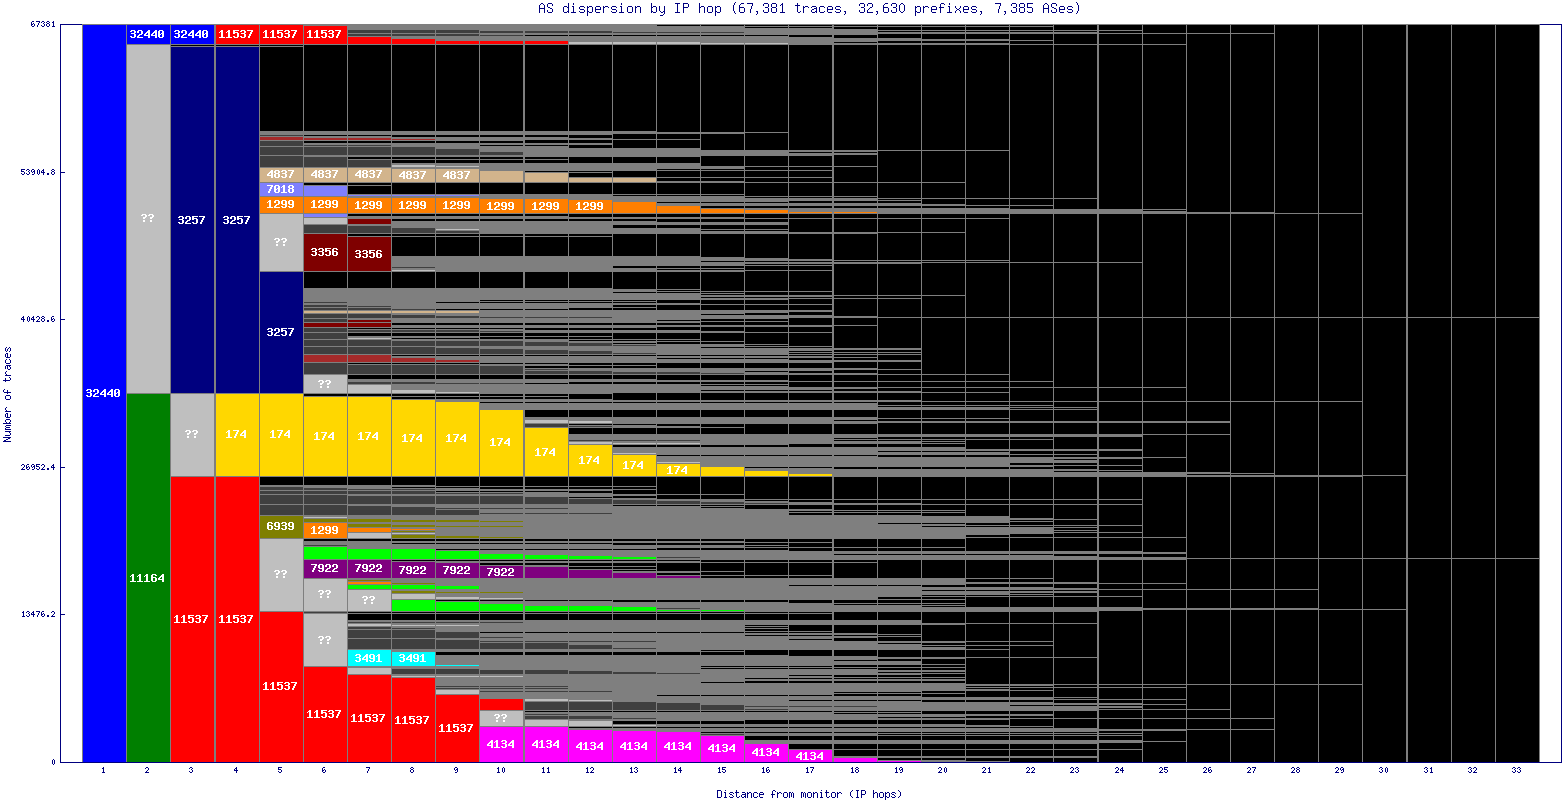This screenshot has height=800, width=1562.
Task: Select the 53904.8 y-axis tick value
Action: 39,172
